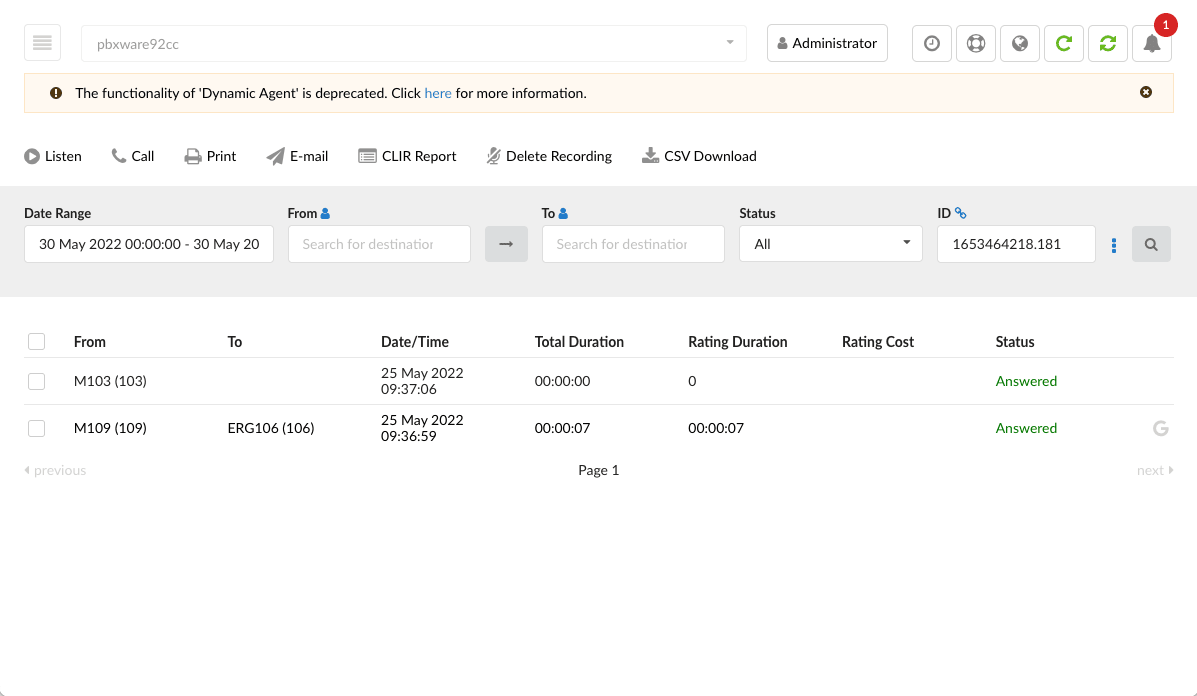Go to the next page

click(1155, 470)
